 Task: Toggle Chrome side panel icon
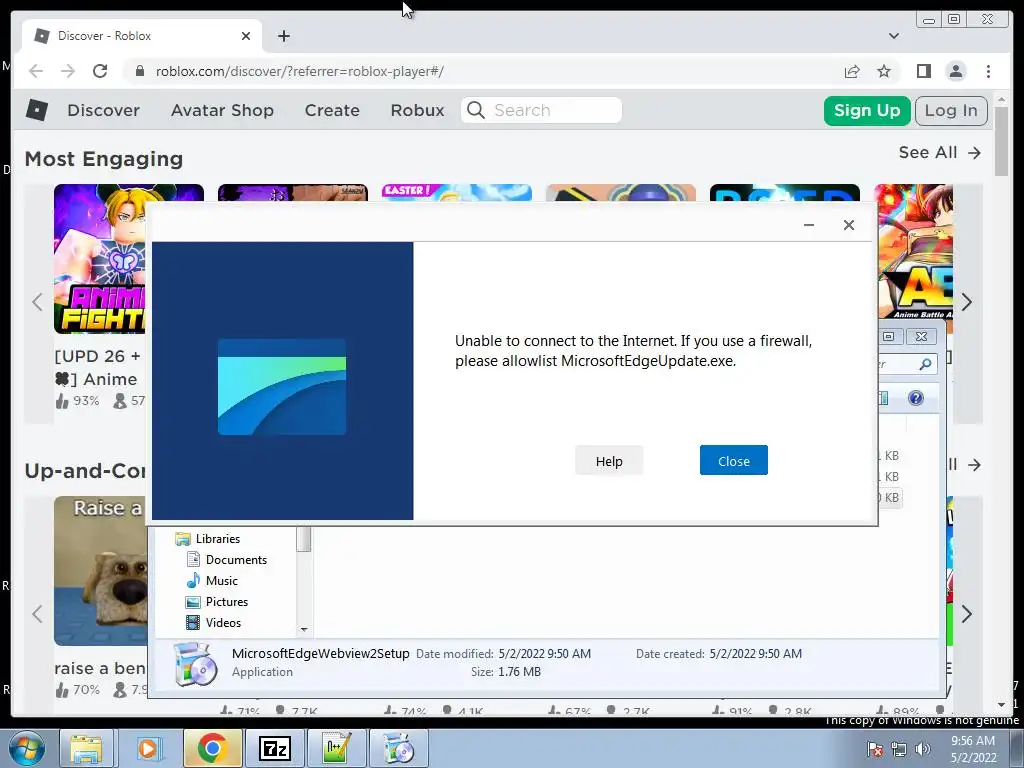(x=923, y=71)
